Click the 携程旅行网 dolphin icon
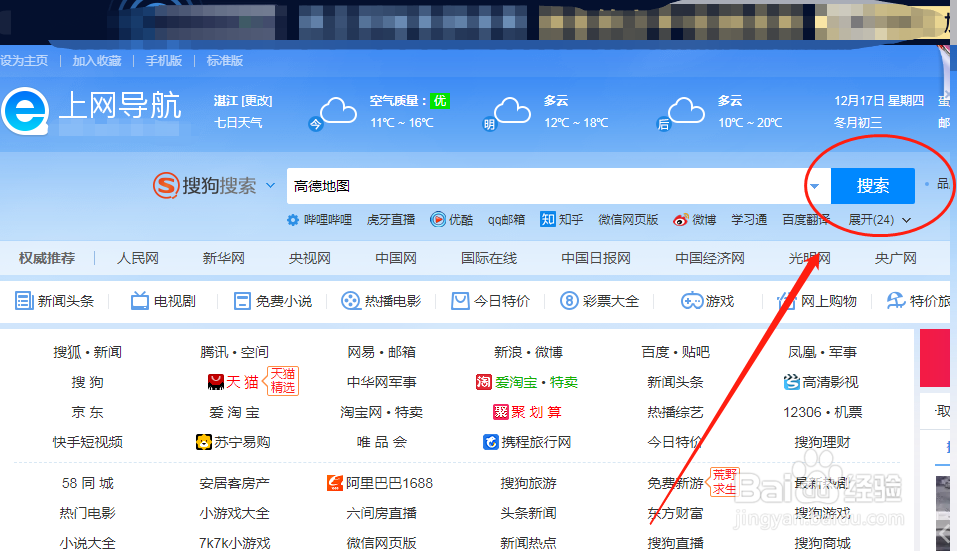The height and width of the screenshot is (551, 957). click(491, 442)
